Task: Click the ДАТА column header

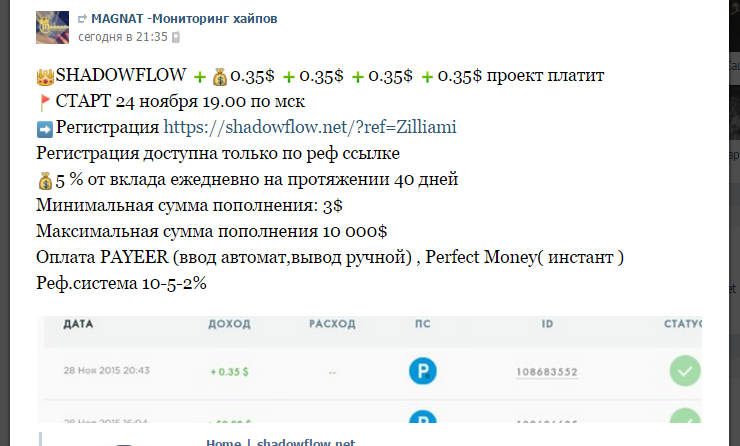Action: point(78,324)
